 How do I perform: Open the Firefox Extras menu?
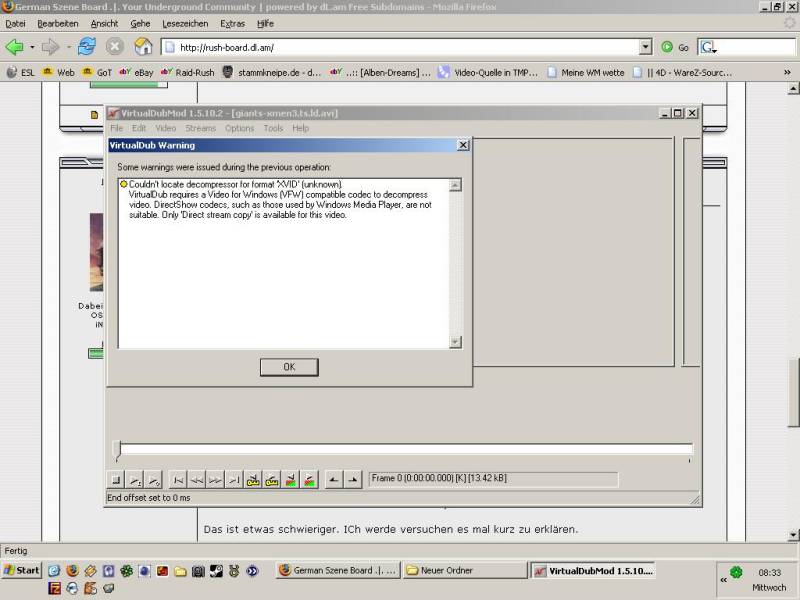click(x=233, y=23)
